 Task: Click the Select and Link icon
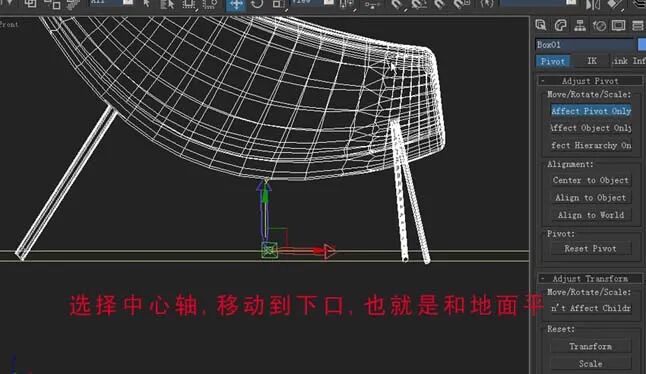point(30,4)
